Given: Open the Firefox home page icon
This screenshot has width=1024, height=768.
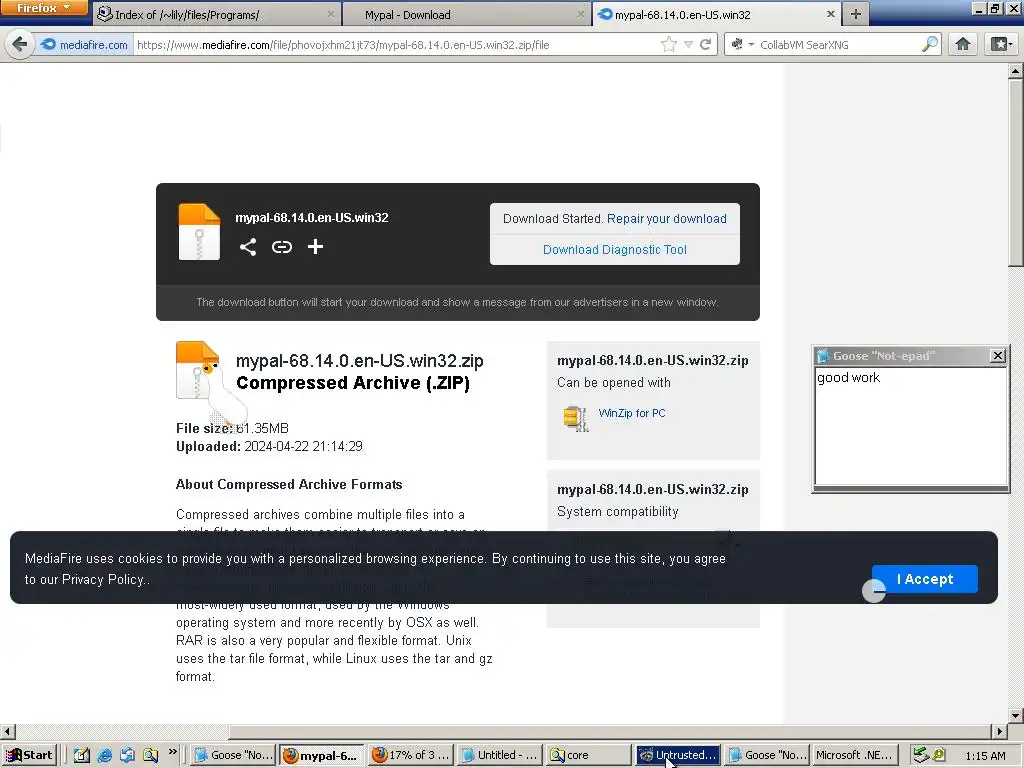Looking at the screenshot, I should pos(963,44).
